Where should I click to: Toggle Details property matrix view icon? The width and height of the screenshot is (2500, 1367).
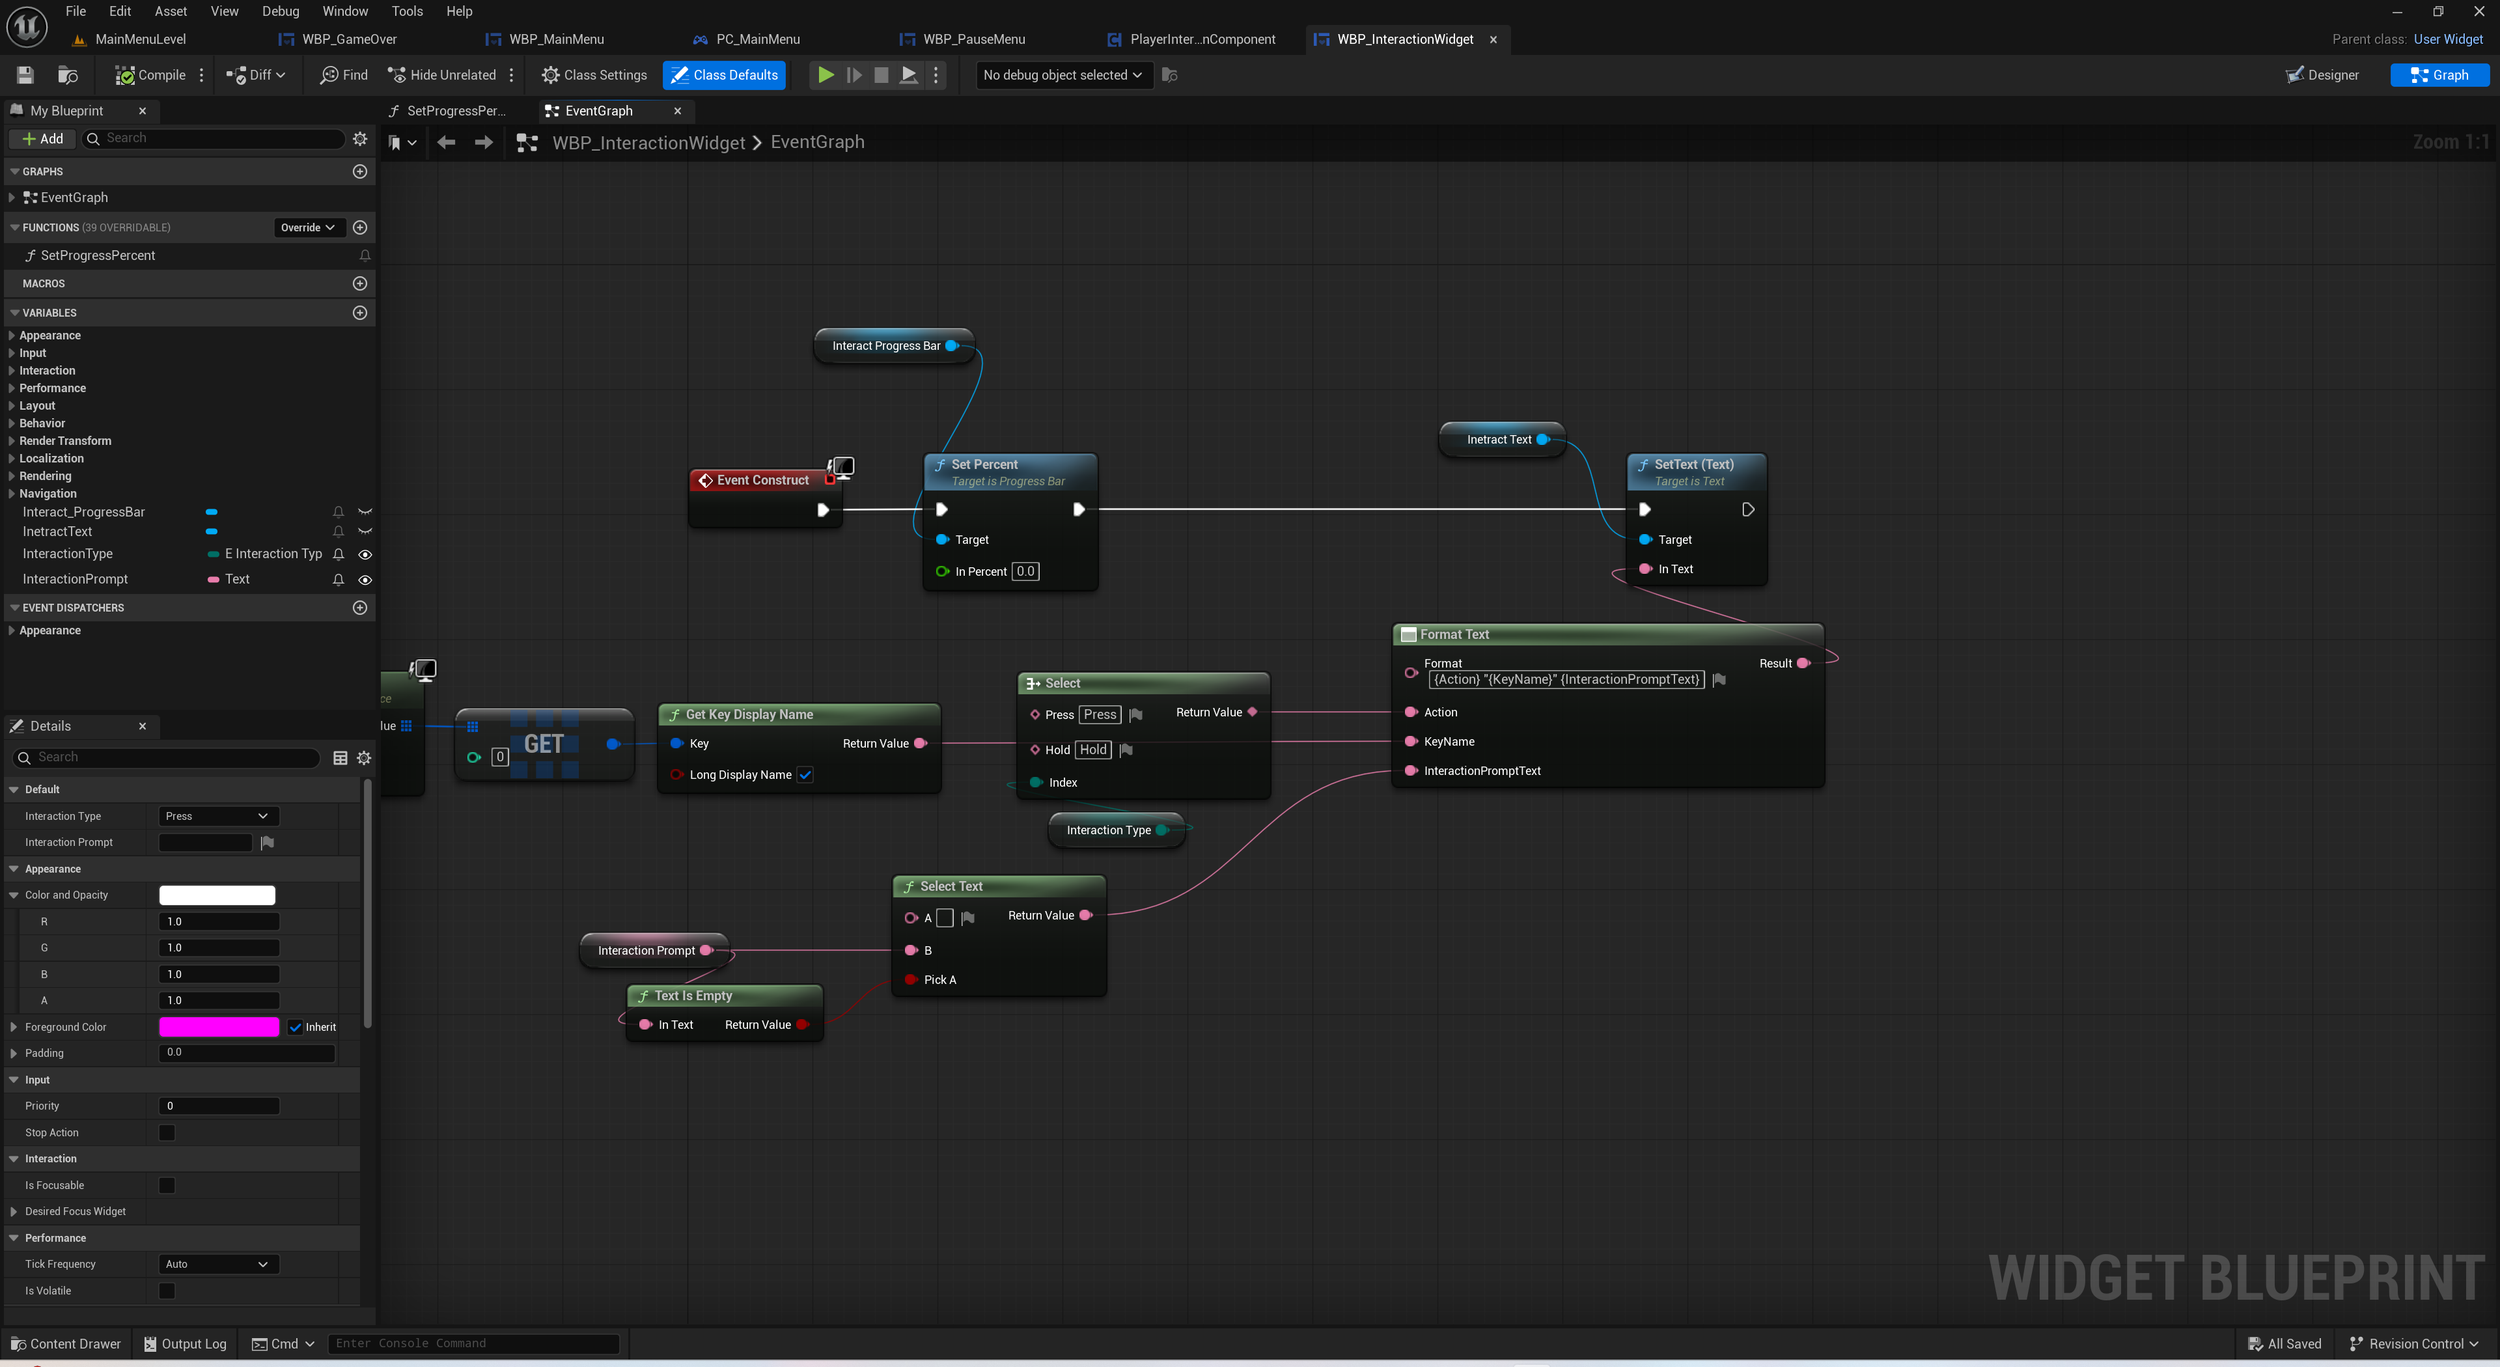340,758
